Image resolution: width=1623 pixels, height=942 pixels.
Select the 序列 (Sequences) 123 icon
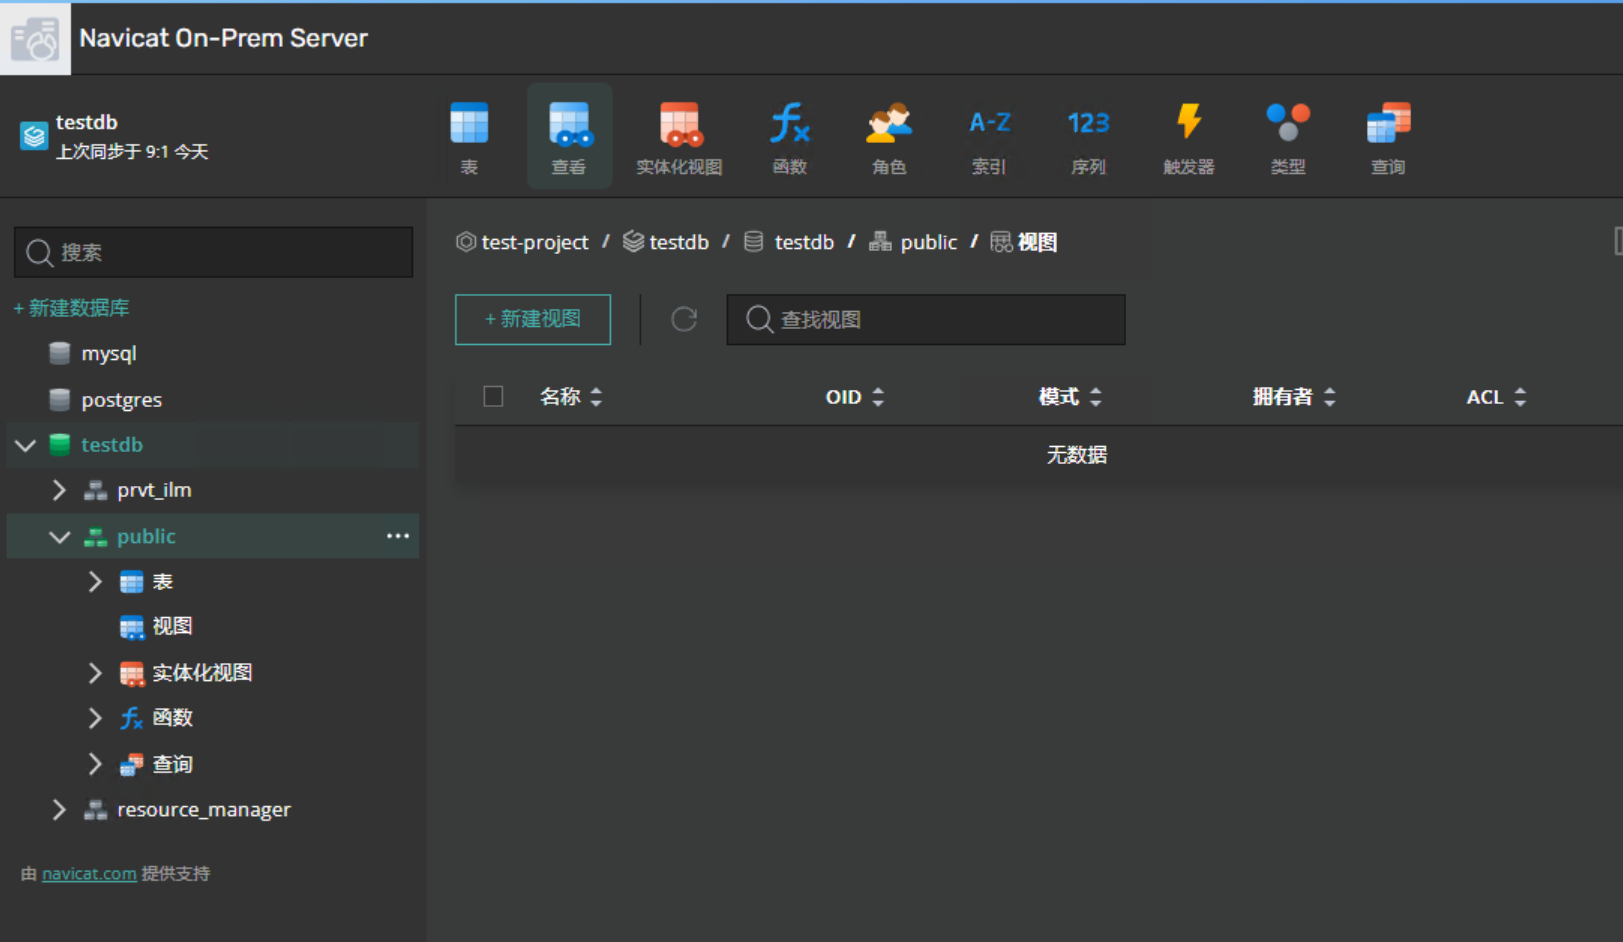click(1088, 137)
